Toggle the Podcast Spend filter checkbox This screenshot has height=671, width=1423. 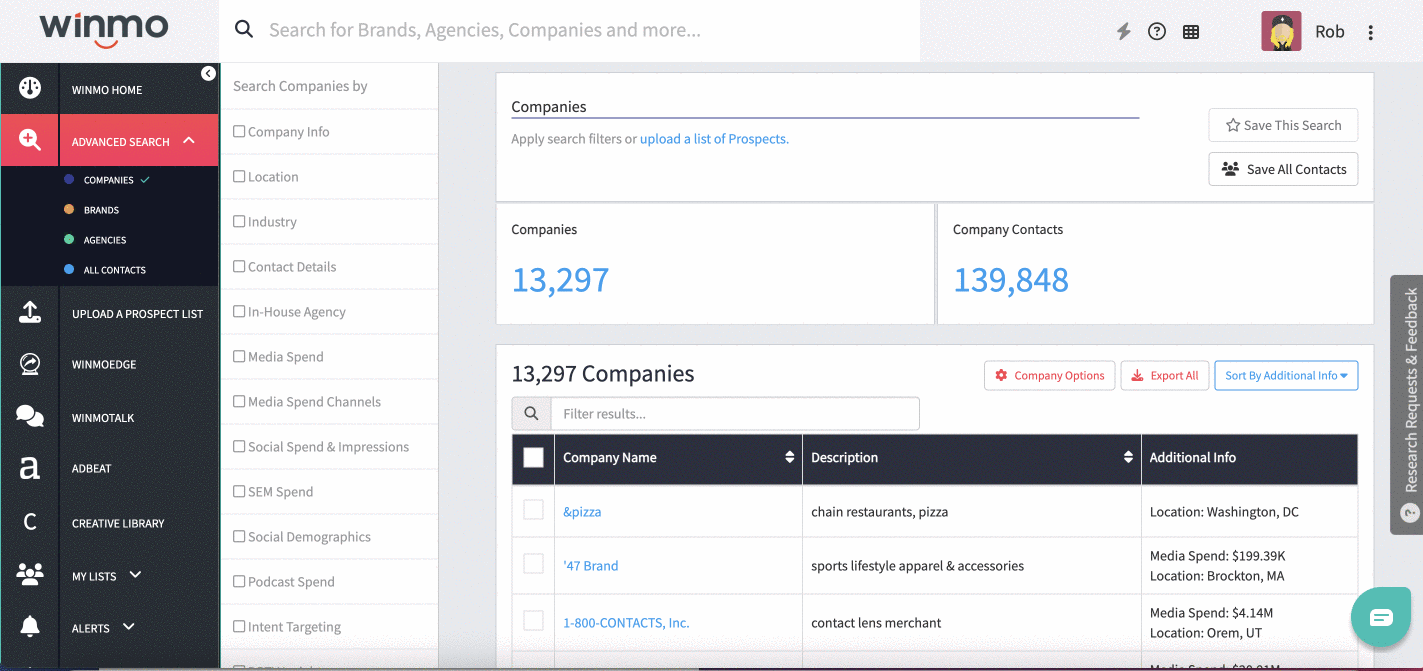239,581
